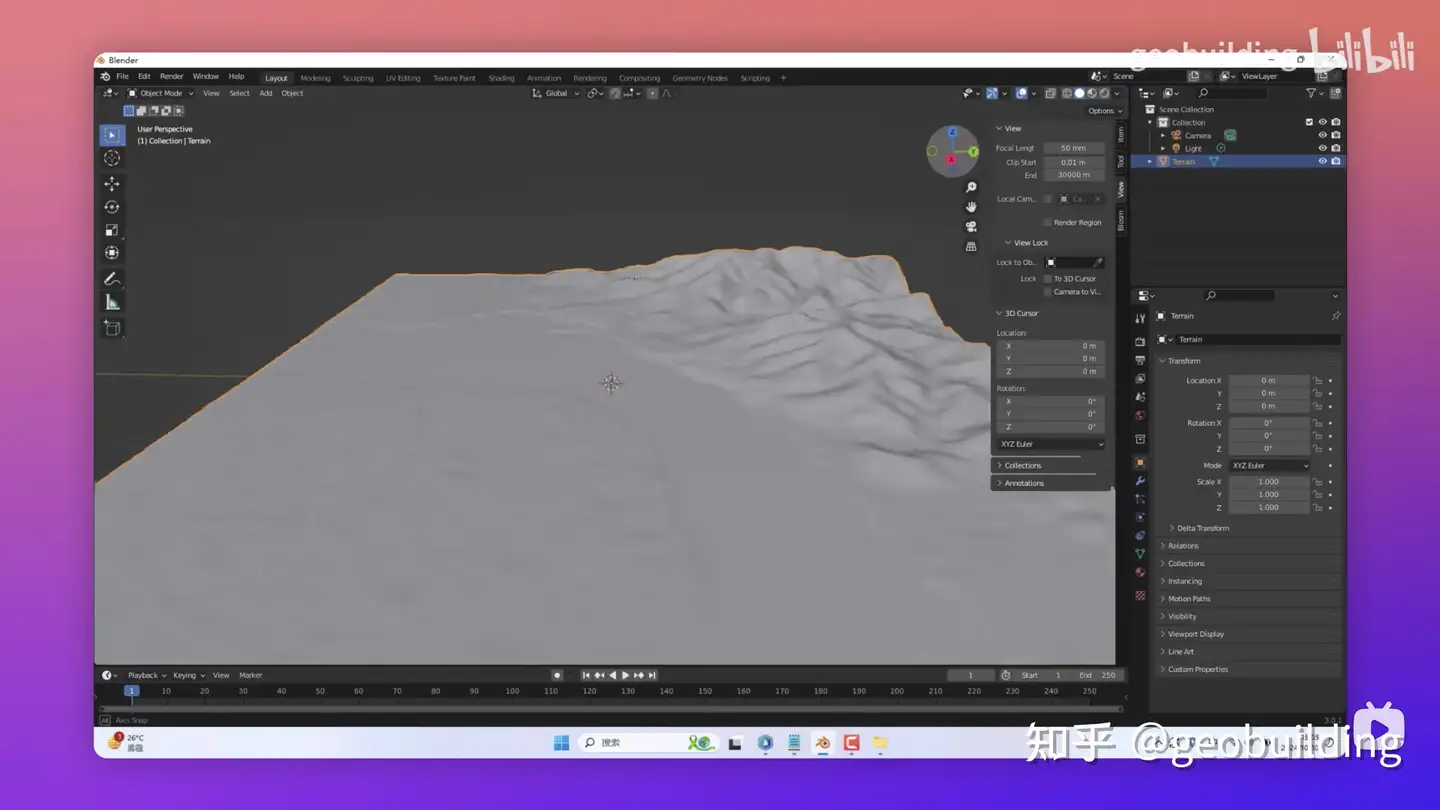Viewport: 1440px width, 810px height.
Task: Switch to the Sculpting workspace tab
Action: pos(358,78)
